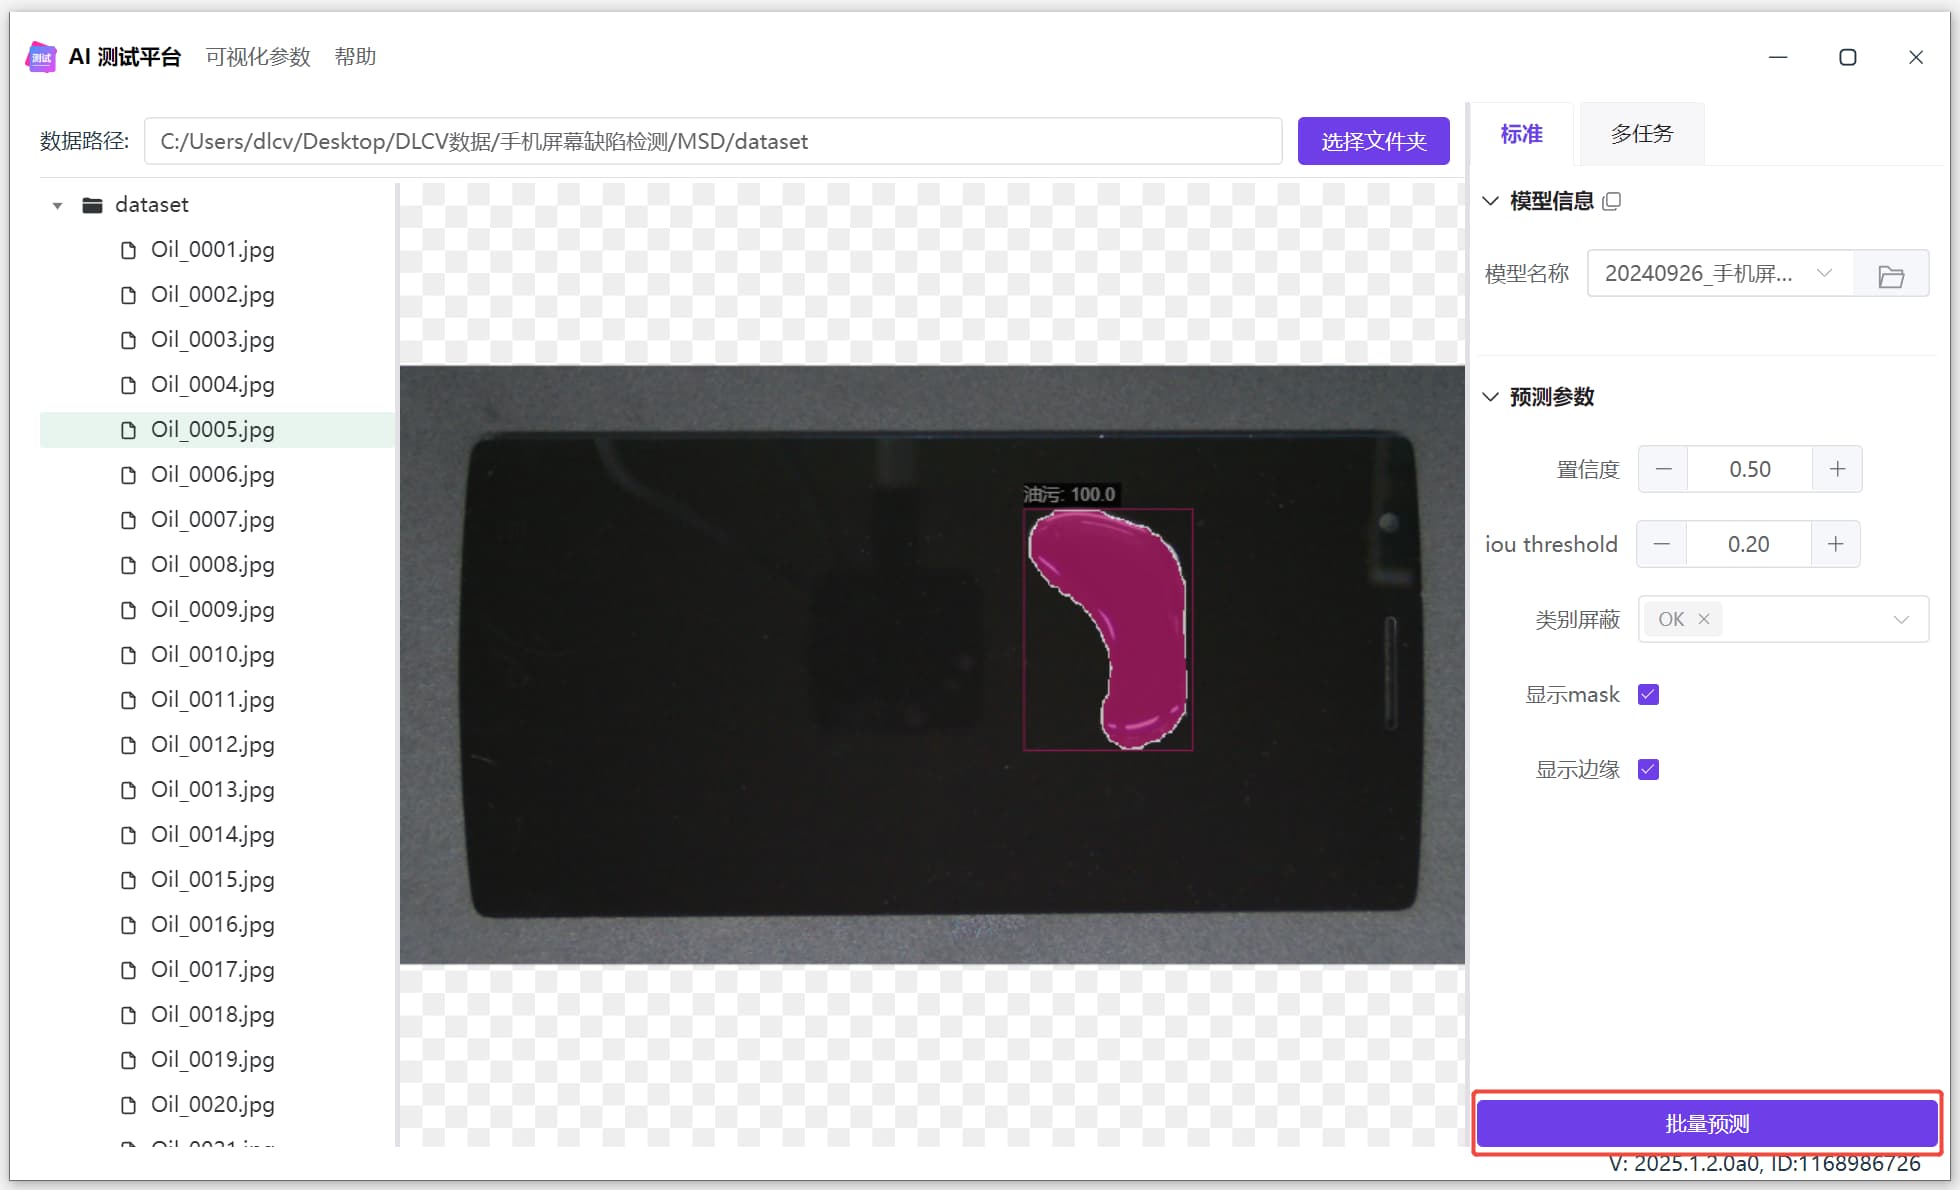This screenshot has width=1960, height=1190.
Task: Select Oil_0009.jpg in file tree
Action: (x=212, y=610)
